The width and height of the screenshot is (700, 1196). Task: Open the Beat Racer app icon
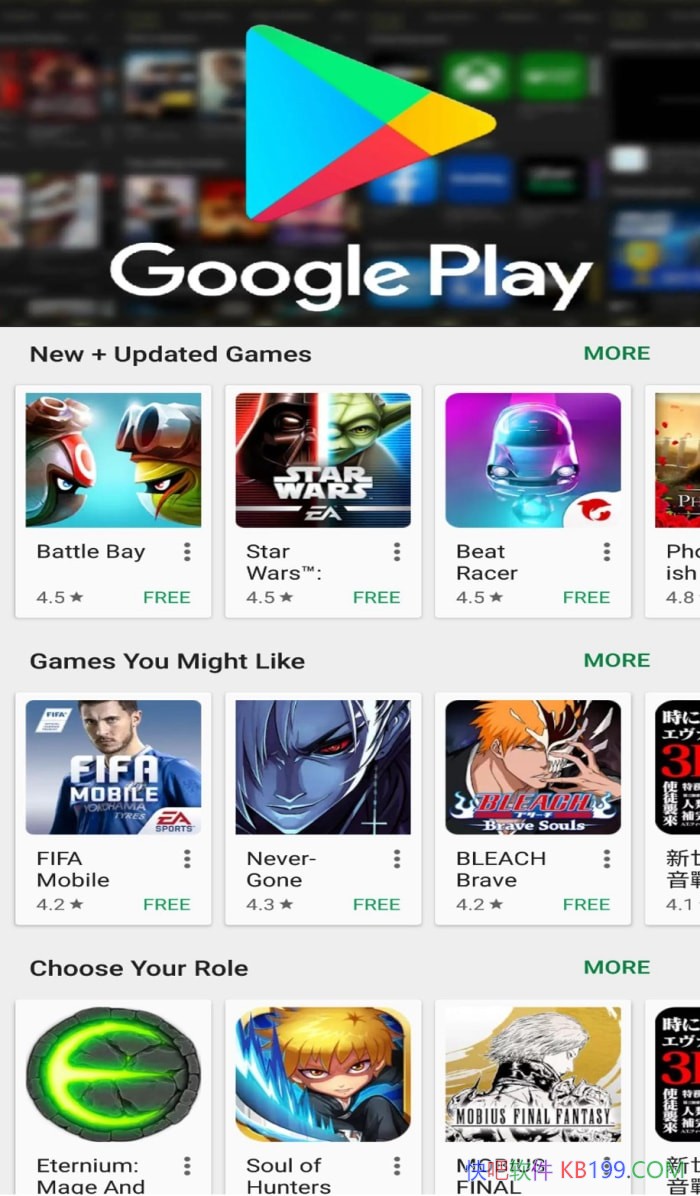click(x=533, y=460)
